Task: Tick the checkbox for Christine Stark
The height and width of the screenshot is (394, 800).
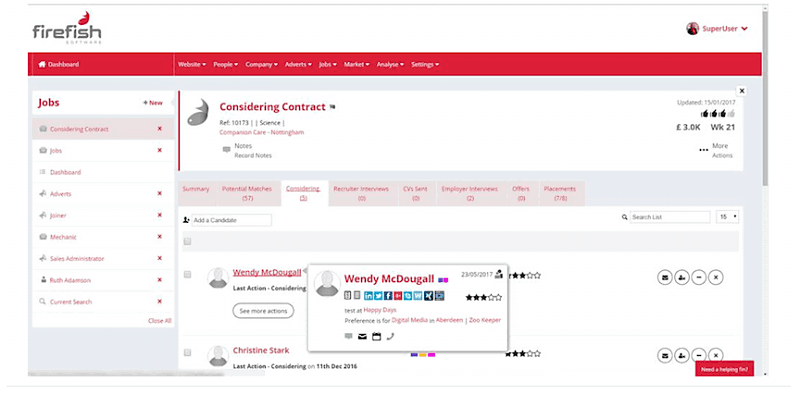Action: (x=187, y=353)
